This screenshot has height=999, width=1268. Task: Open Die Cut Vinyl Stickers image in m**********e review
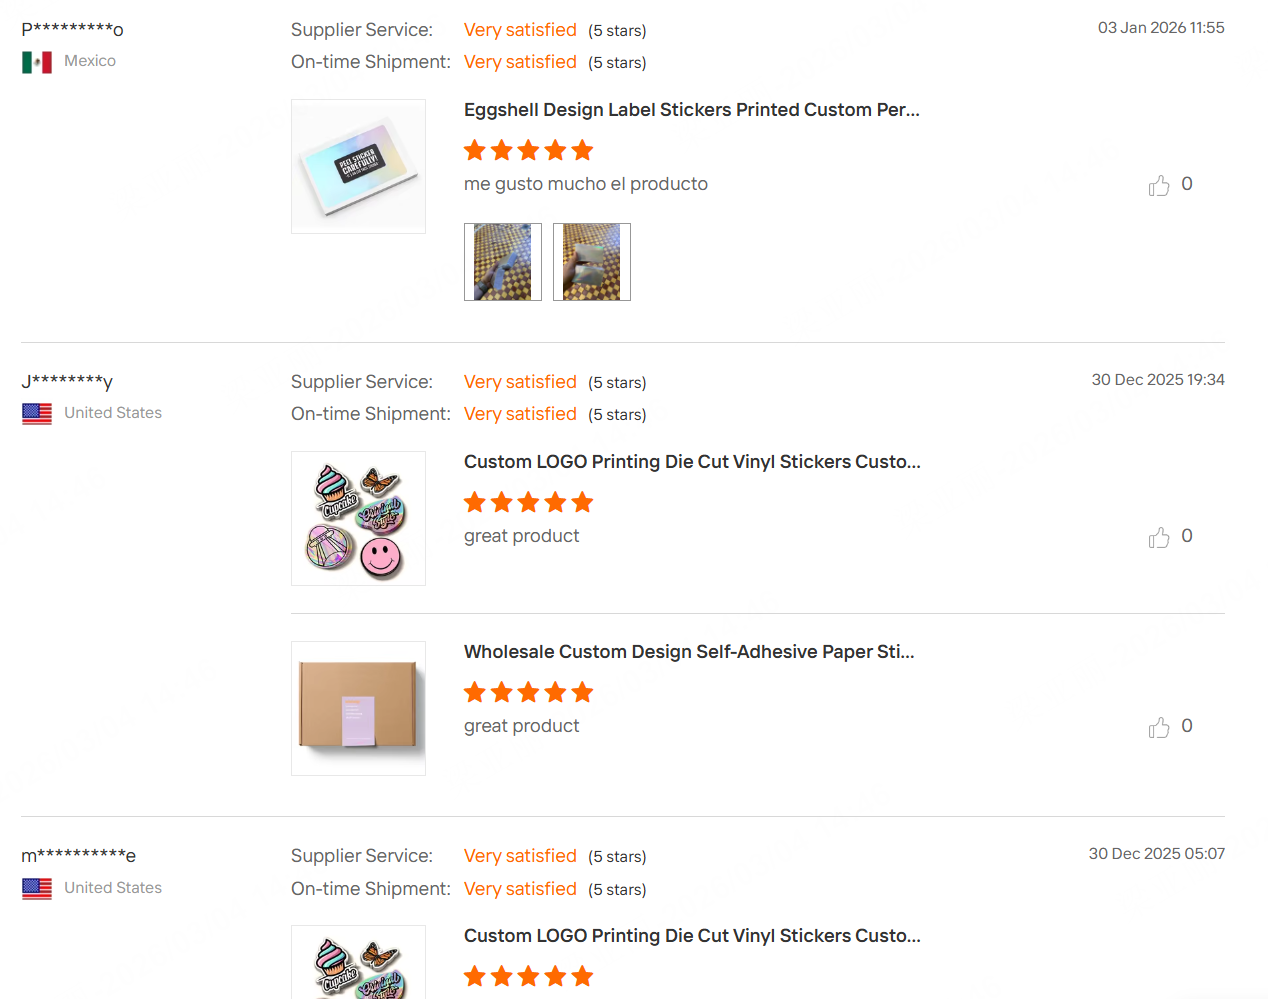click(x=358, y=963)
